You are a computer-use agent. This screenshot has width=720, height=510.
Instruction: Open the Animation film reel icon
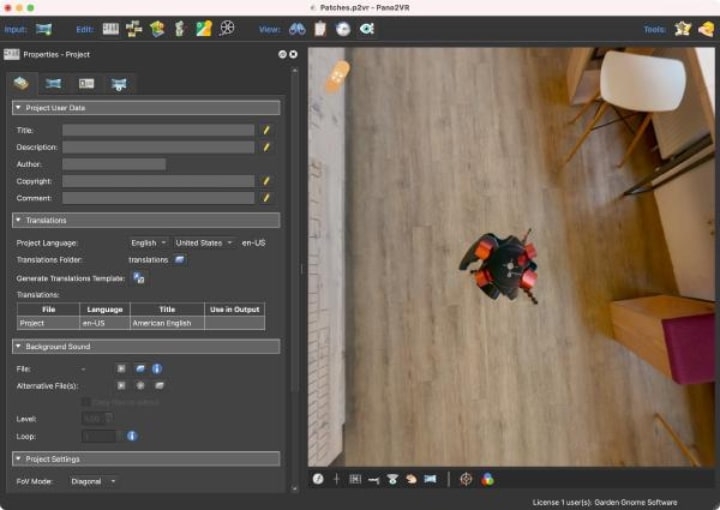tap(227, 28)
